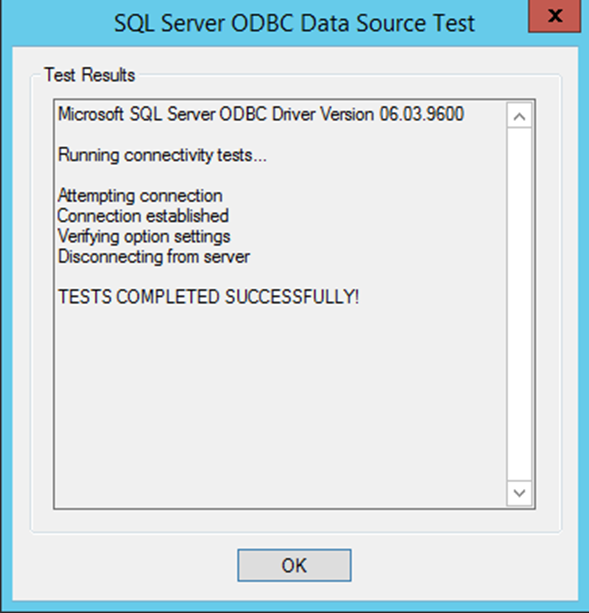Screen dimensions: 589x613
Task: Click the 'Disconnecting from server' line
Action: point(154,257)
